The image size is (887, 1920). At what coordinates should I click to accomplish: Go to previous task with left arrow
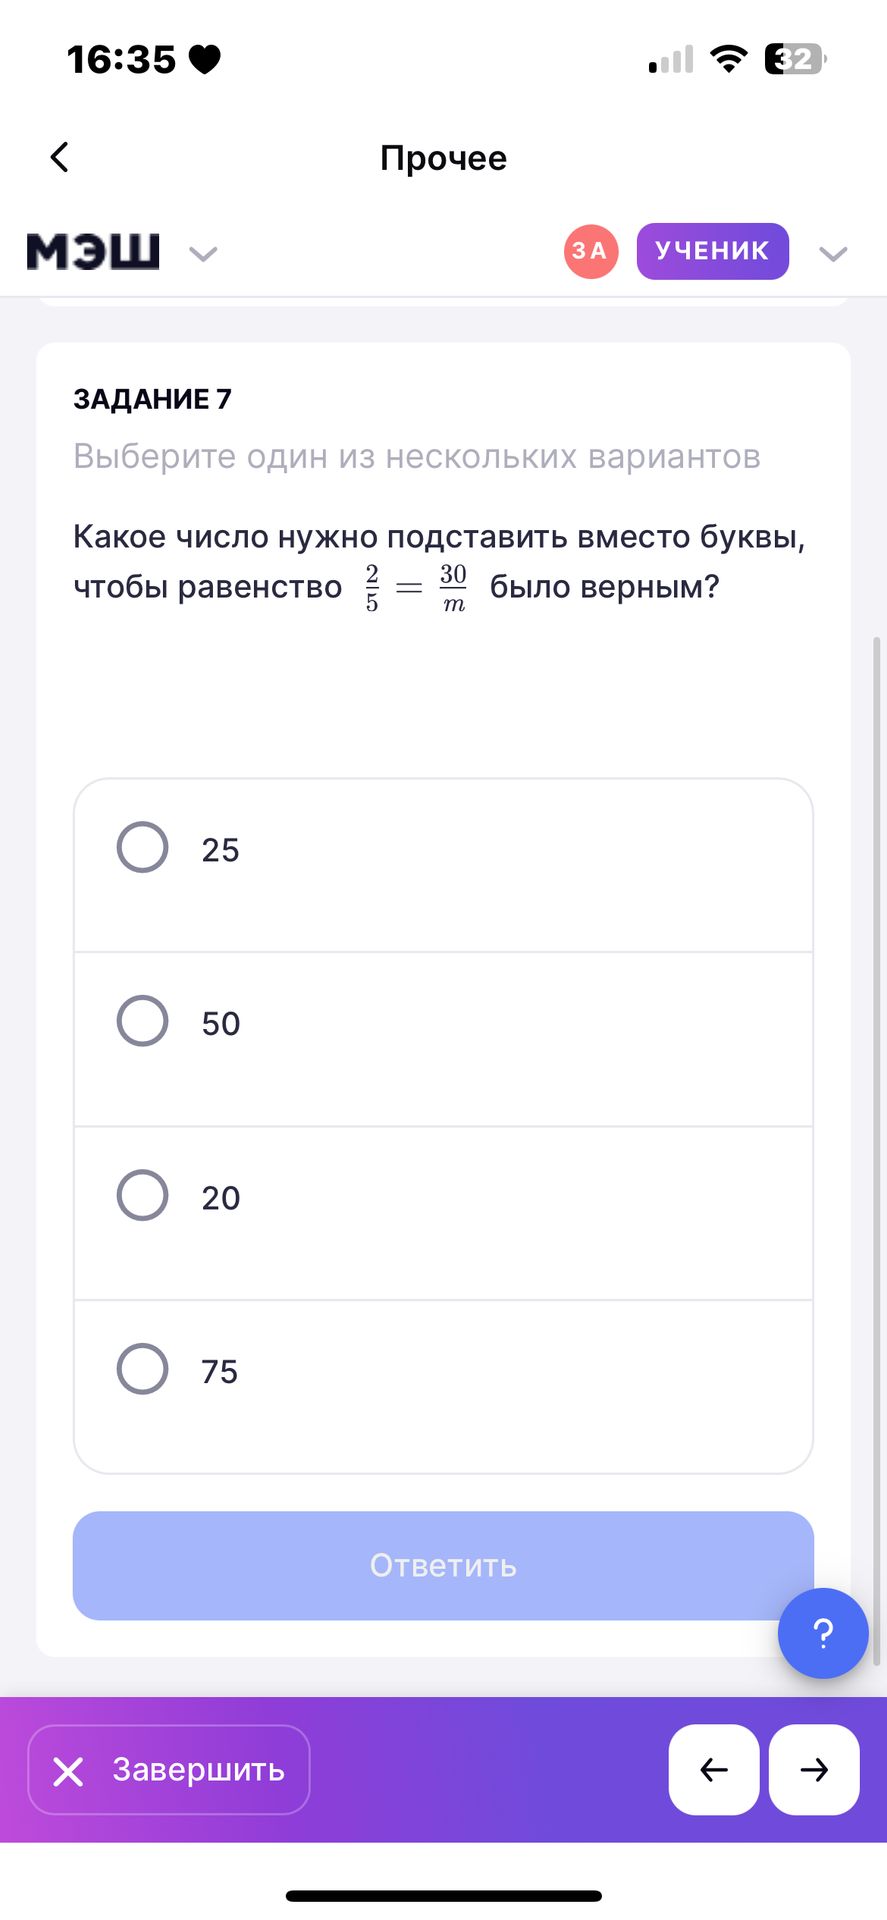point(713,1769)
